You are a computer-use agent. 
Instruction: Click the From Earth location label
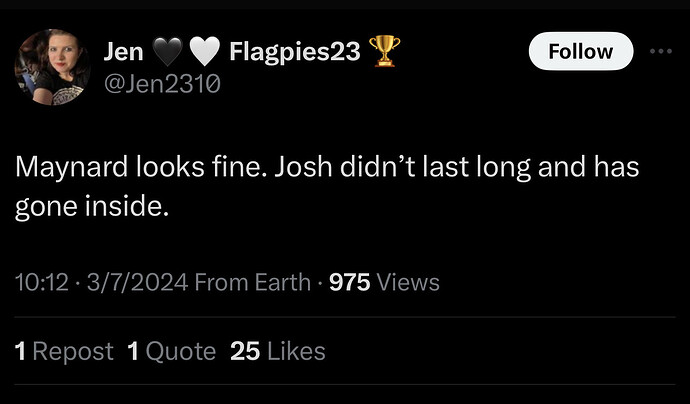pos(253,283)
